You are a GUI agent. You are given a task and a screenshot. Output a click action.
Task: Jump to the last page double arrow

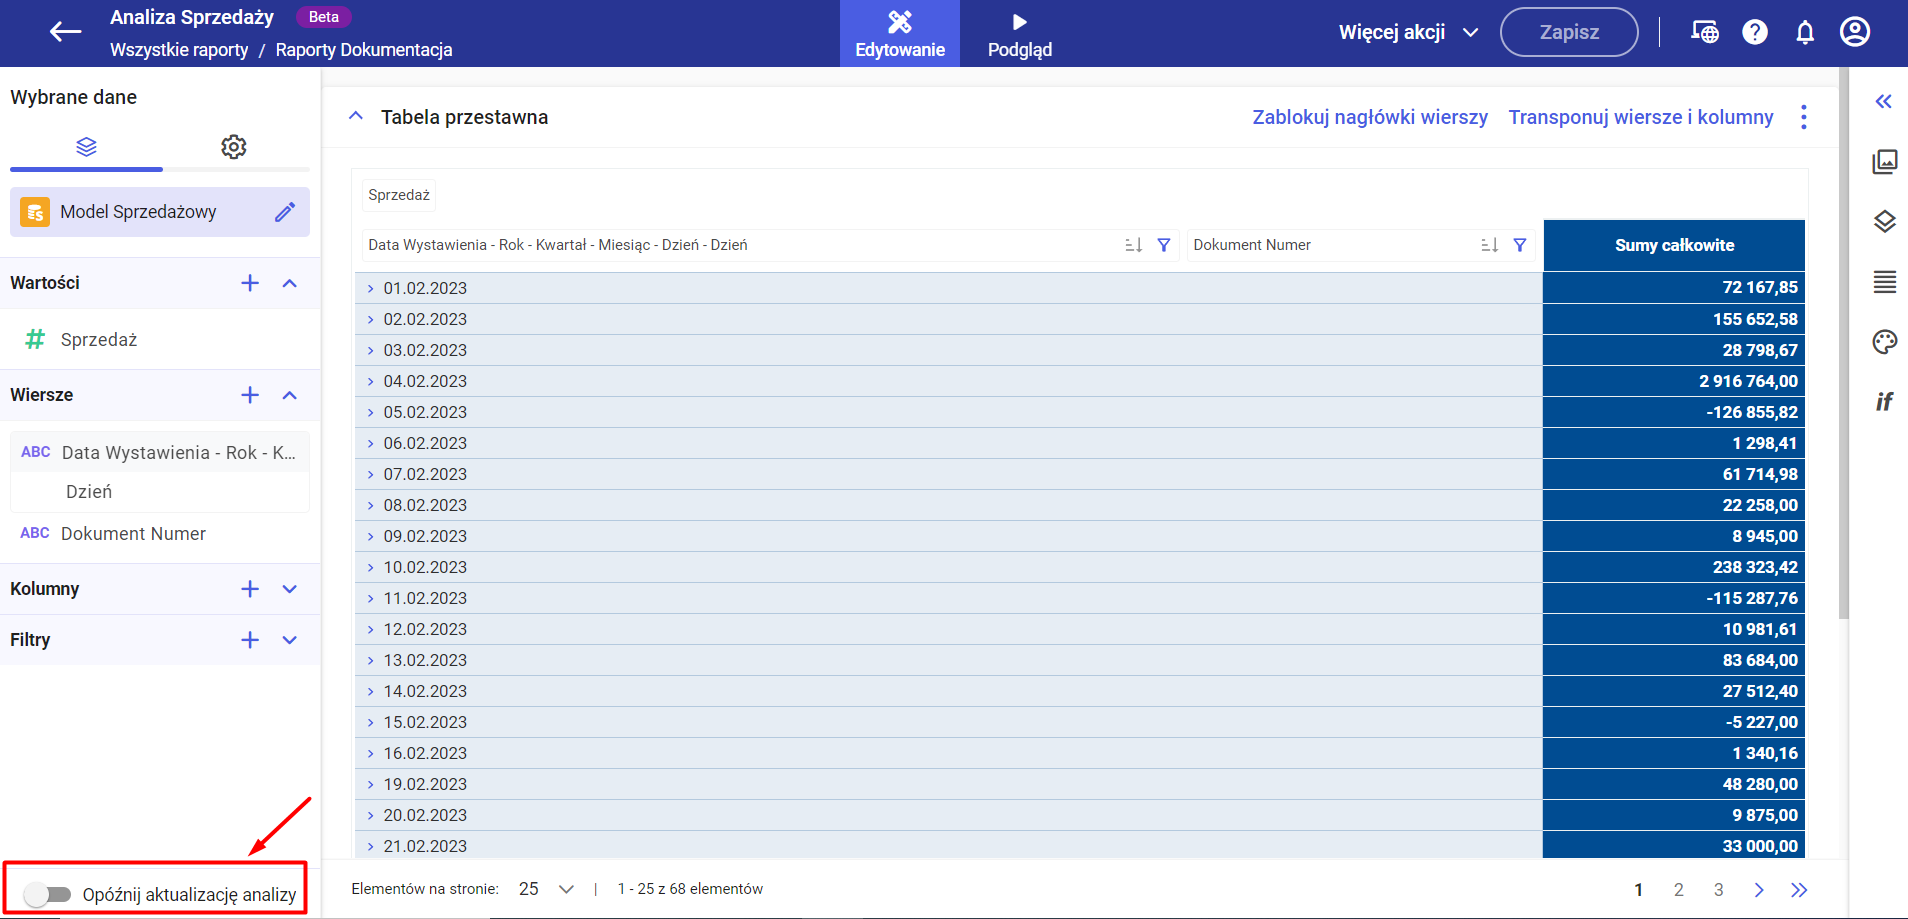coord(1799,889)
